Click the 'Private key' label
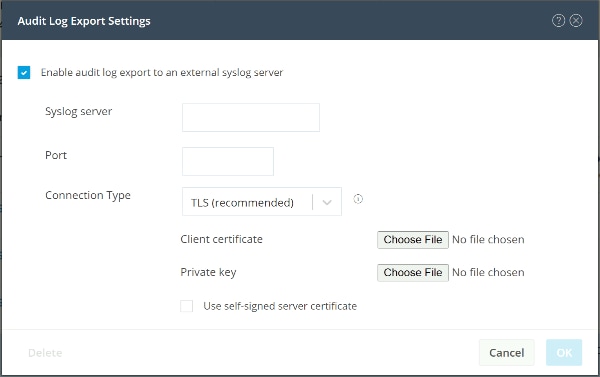Viewport: 600px width, 377px height. click(208, 273)
